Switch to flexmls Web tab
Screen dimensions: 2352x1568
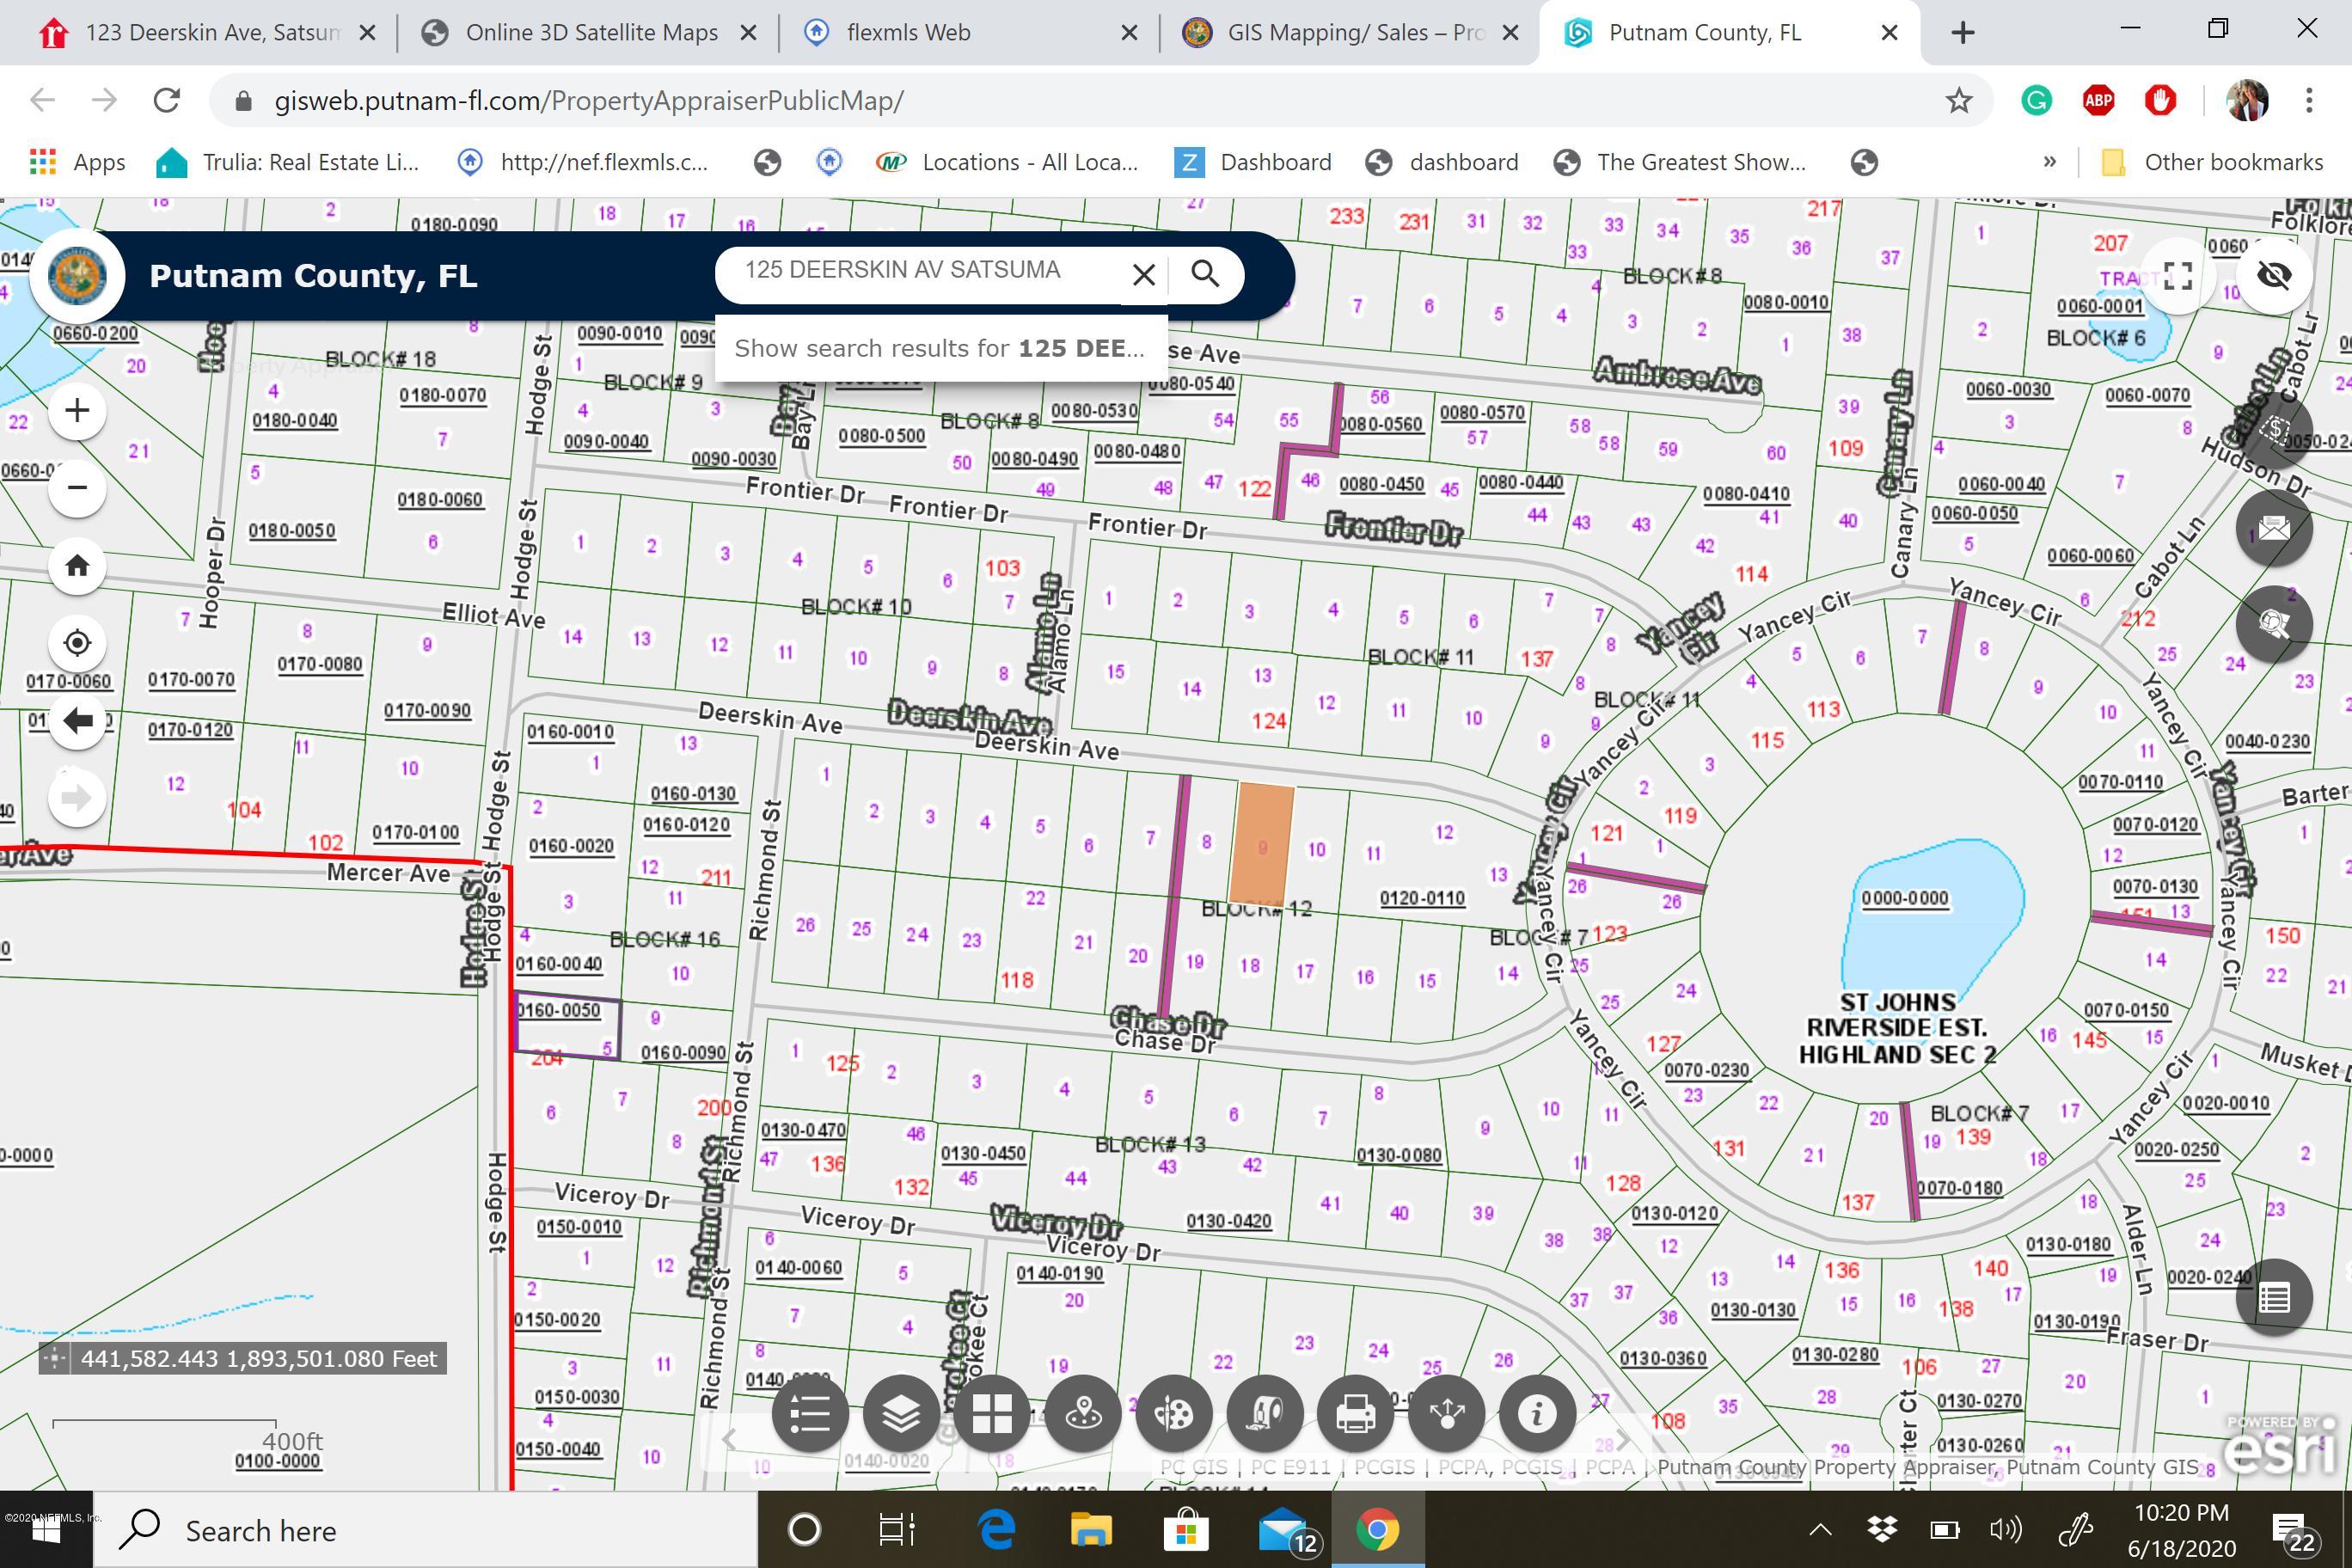tap(908, 32)
